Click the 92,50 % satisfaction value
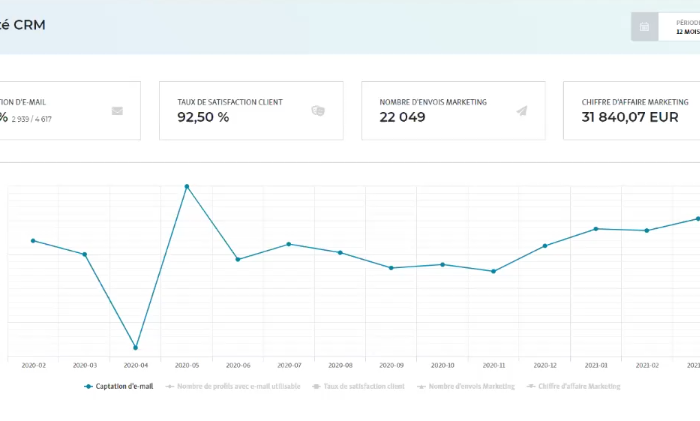This screenshot has width=700, height=421. (x=203, y=117)
